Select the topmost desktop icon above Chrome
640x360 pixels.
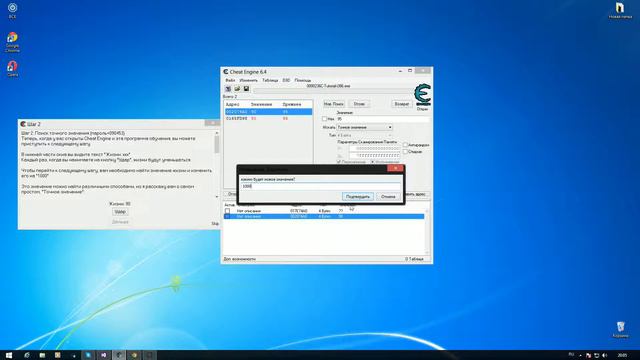[x=12, y=11]
